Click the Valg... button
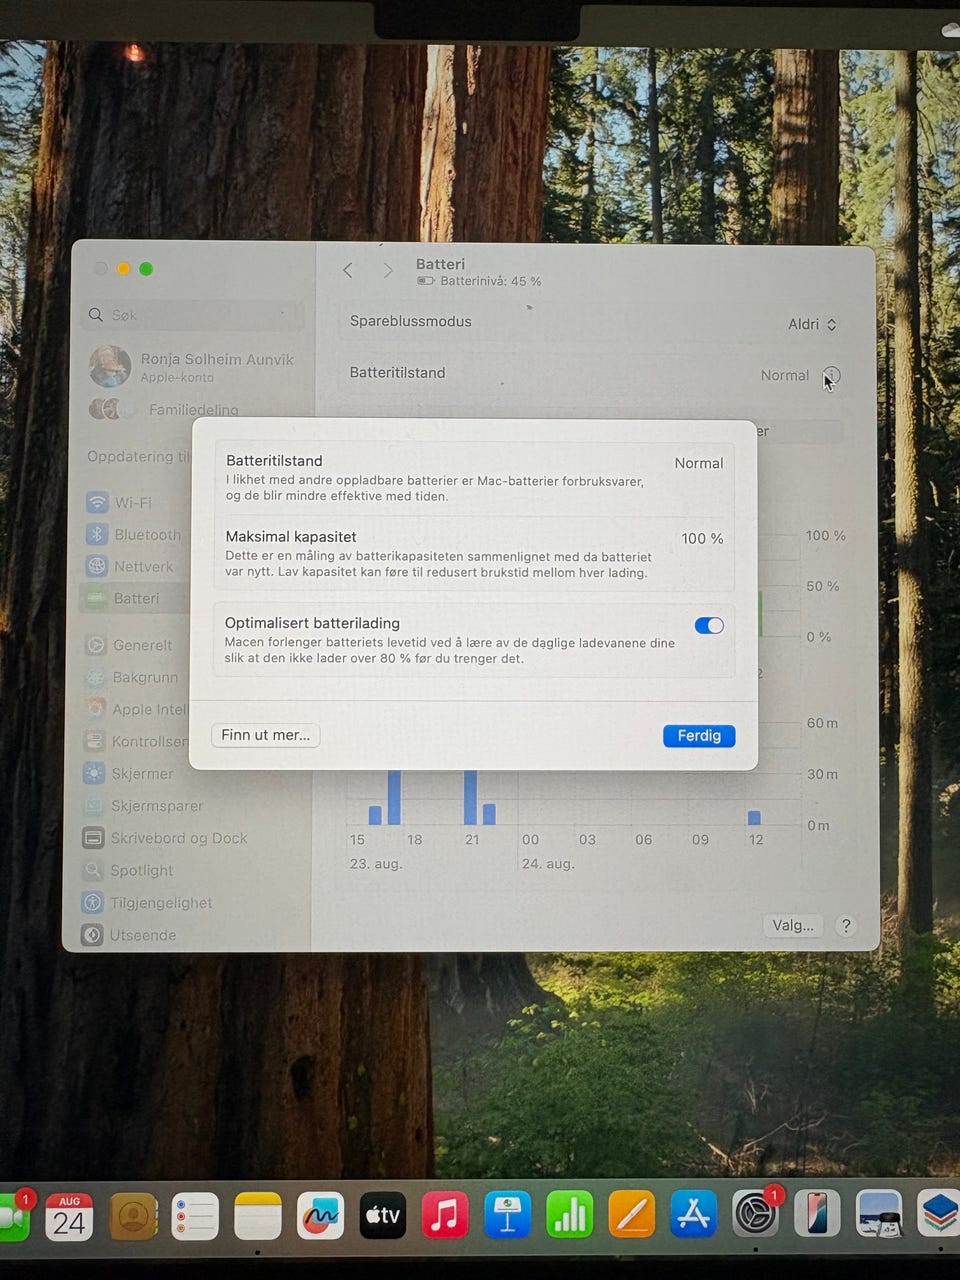960x1280 pixels. (793, 925)
